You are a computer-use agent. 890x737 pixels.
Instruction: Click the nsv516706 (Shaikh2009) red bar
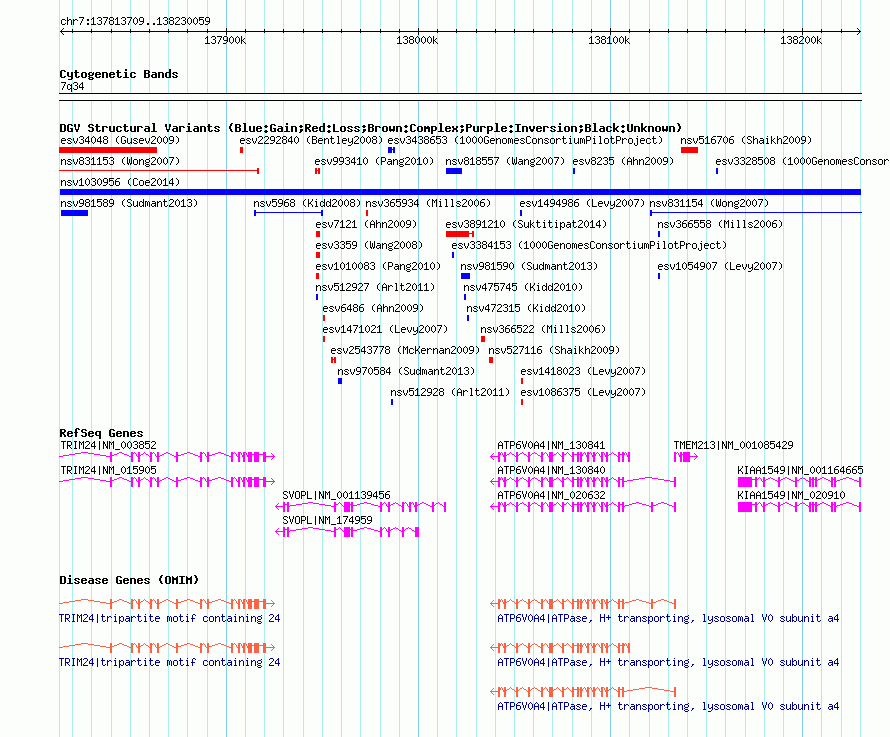pos(689,150)
